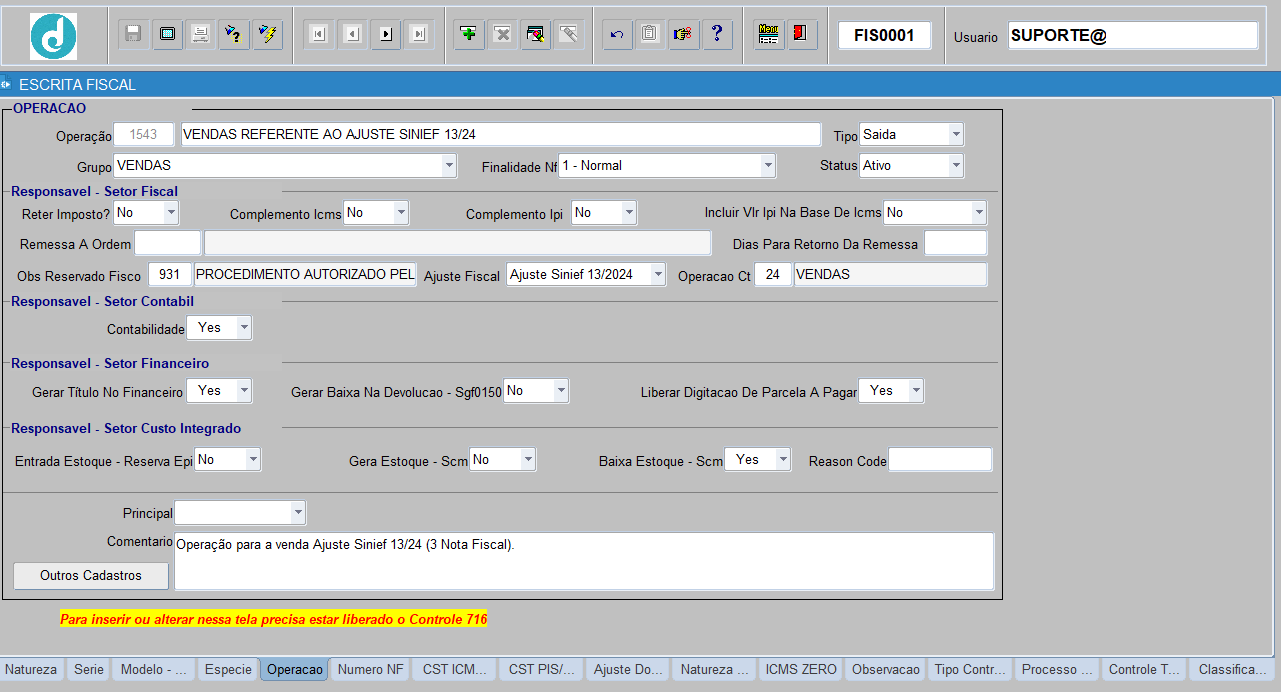Execute query with flashlight lightning icon
This screenshot has width=1281, height=692.
(267, 34)
